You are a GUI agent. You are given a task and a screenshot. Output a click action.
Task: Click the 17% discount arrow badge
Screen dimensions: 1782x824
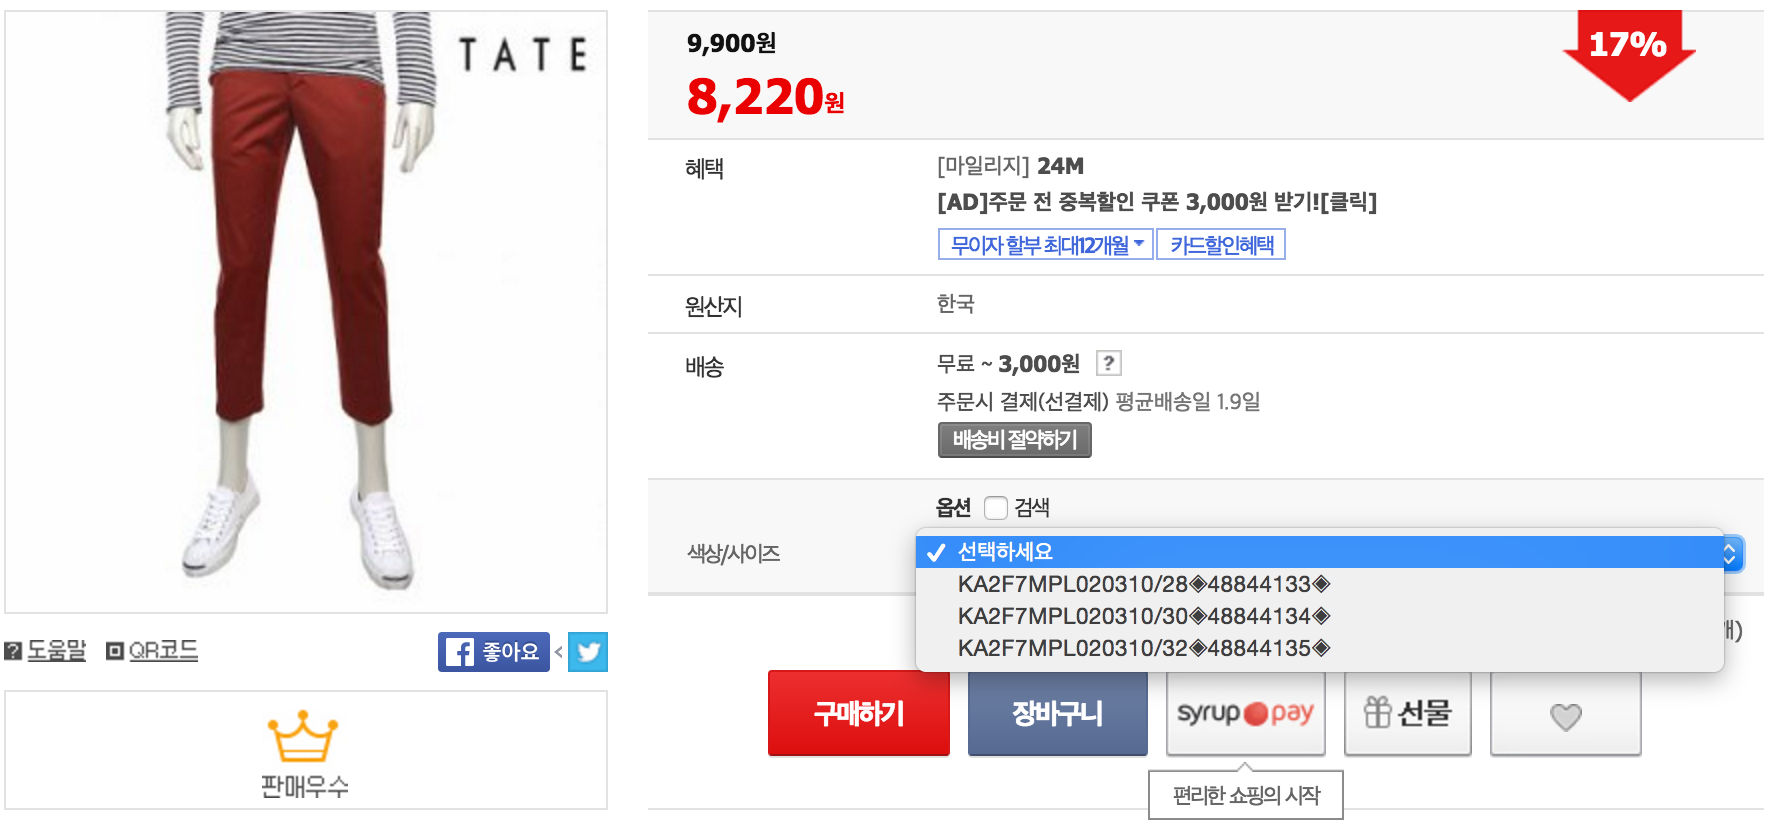click(1628, 52)
